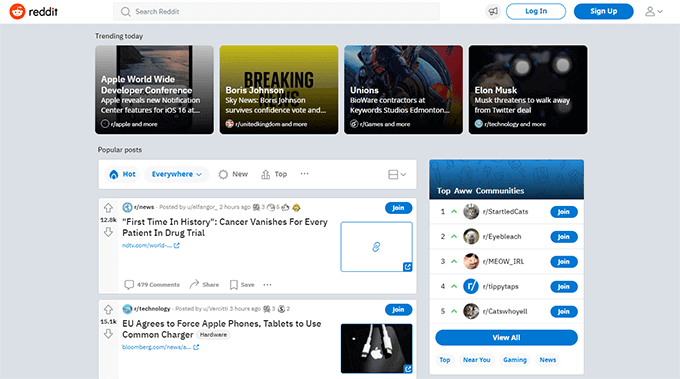Open the r/news subreddit link
This screenshot has height=379, width=680.
(x=144, y=207)
